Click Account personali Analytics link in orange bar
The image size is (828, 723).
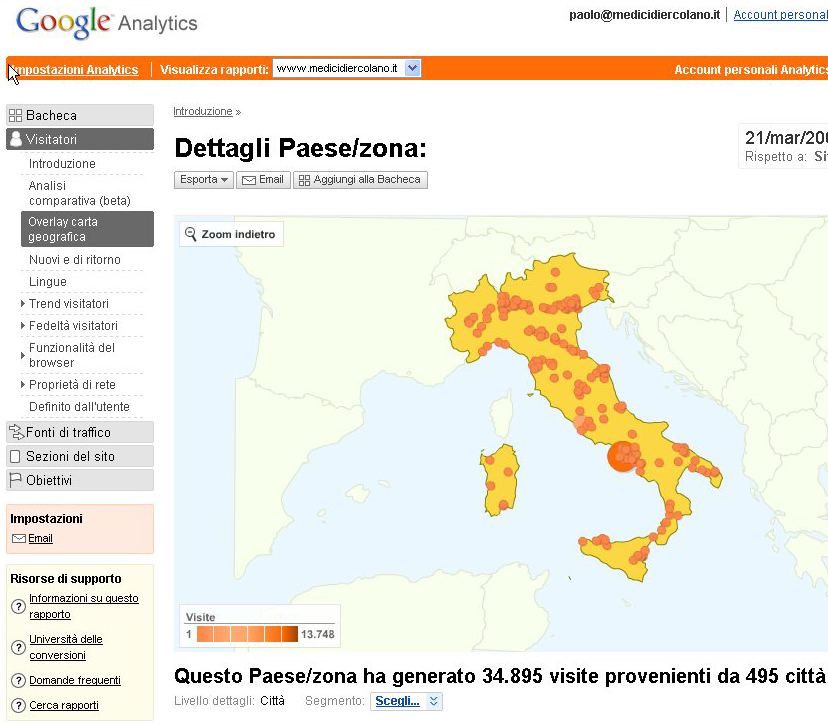pos(751,69)
